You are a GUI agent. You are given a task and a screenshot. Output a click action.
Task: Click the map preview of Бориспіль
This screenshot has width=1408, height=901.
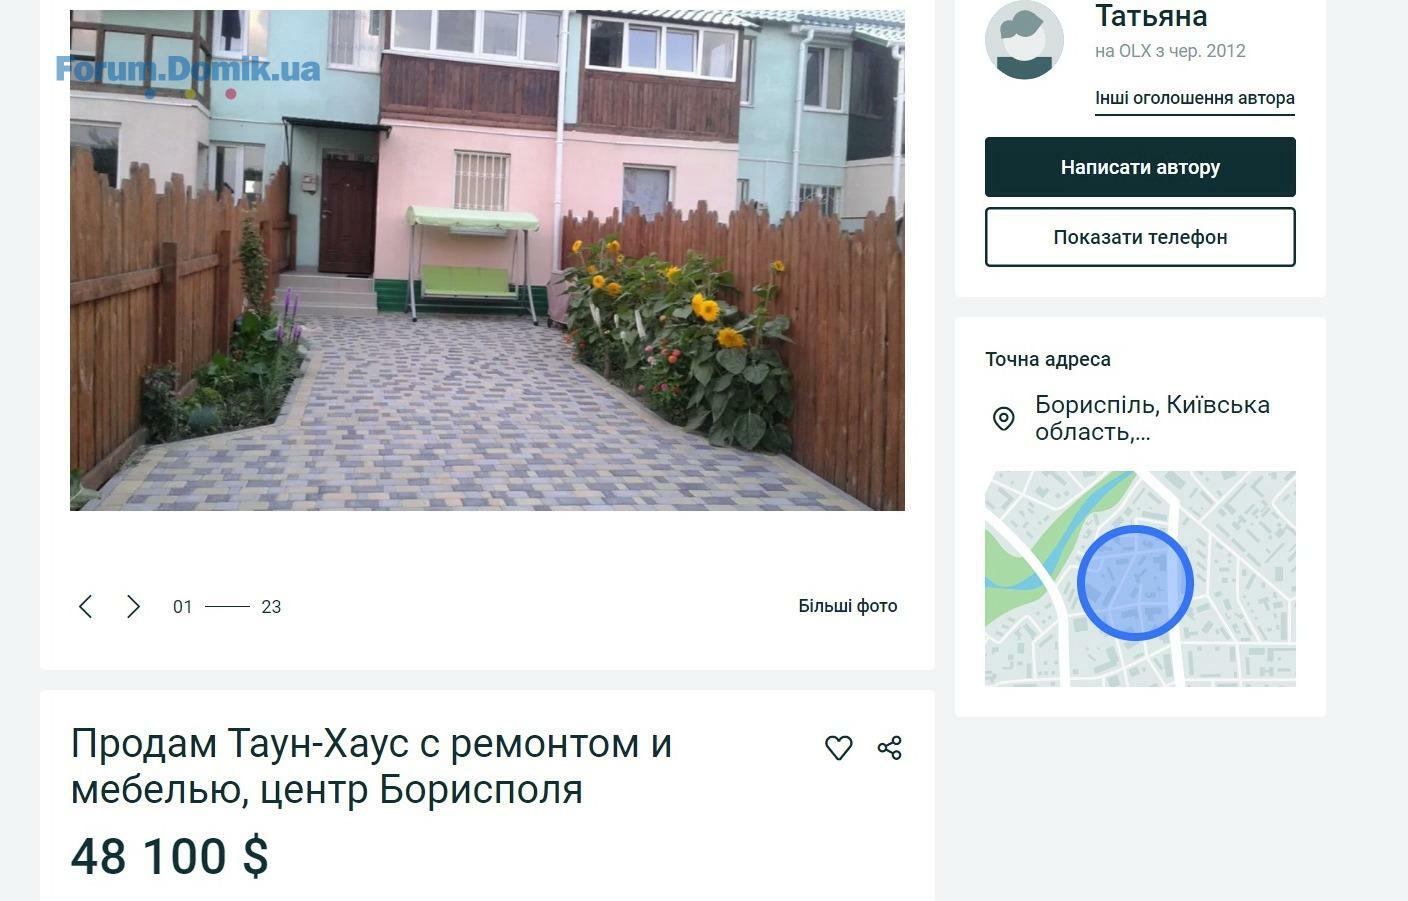(1140, 579)
